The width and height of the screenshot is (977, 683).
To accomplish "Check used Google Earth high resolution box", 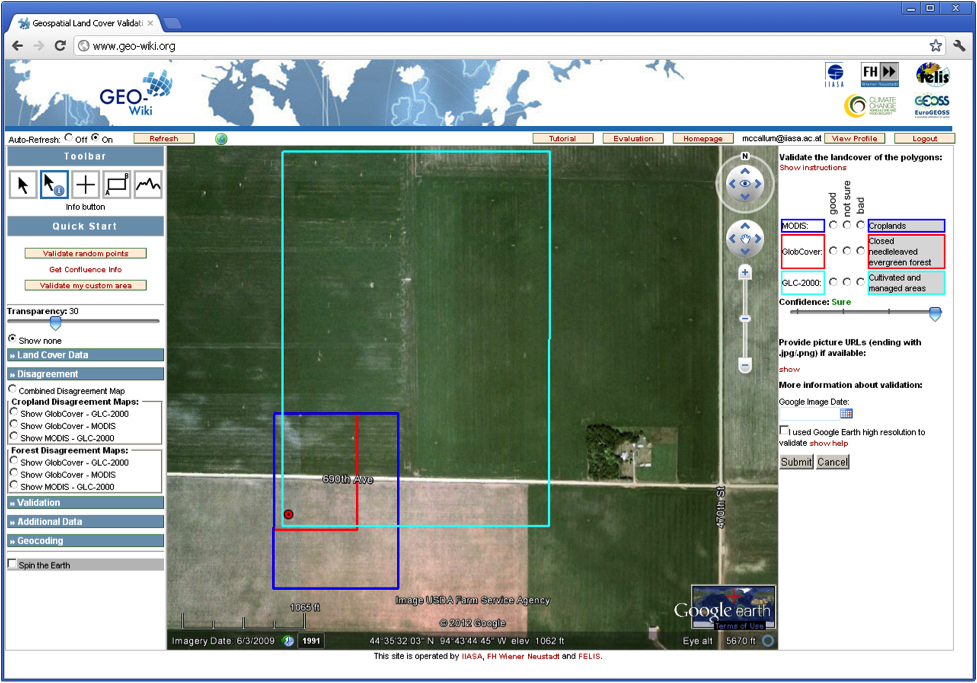I will (784, 430).
